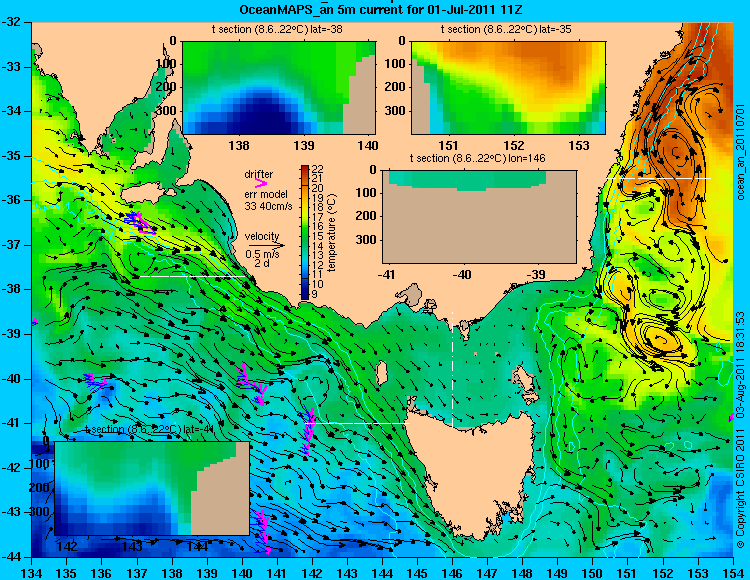
Task: Click the '0.5 m/s' scale text
Action: [263, 254]
